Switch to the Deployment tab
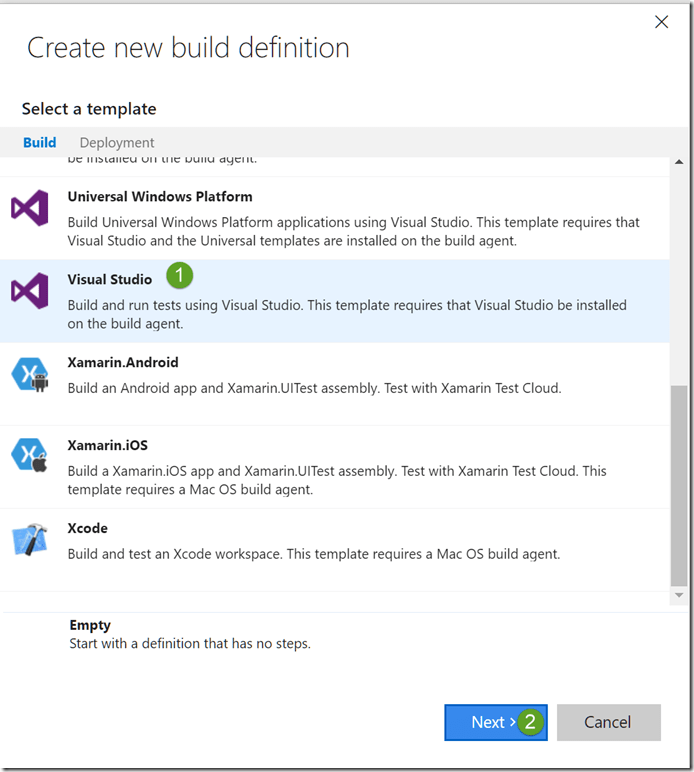Screen dimensions: 694x772 [117, 142]
